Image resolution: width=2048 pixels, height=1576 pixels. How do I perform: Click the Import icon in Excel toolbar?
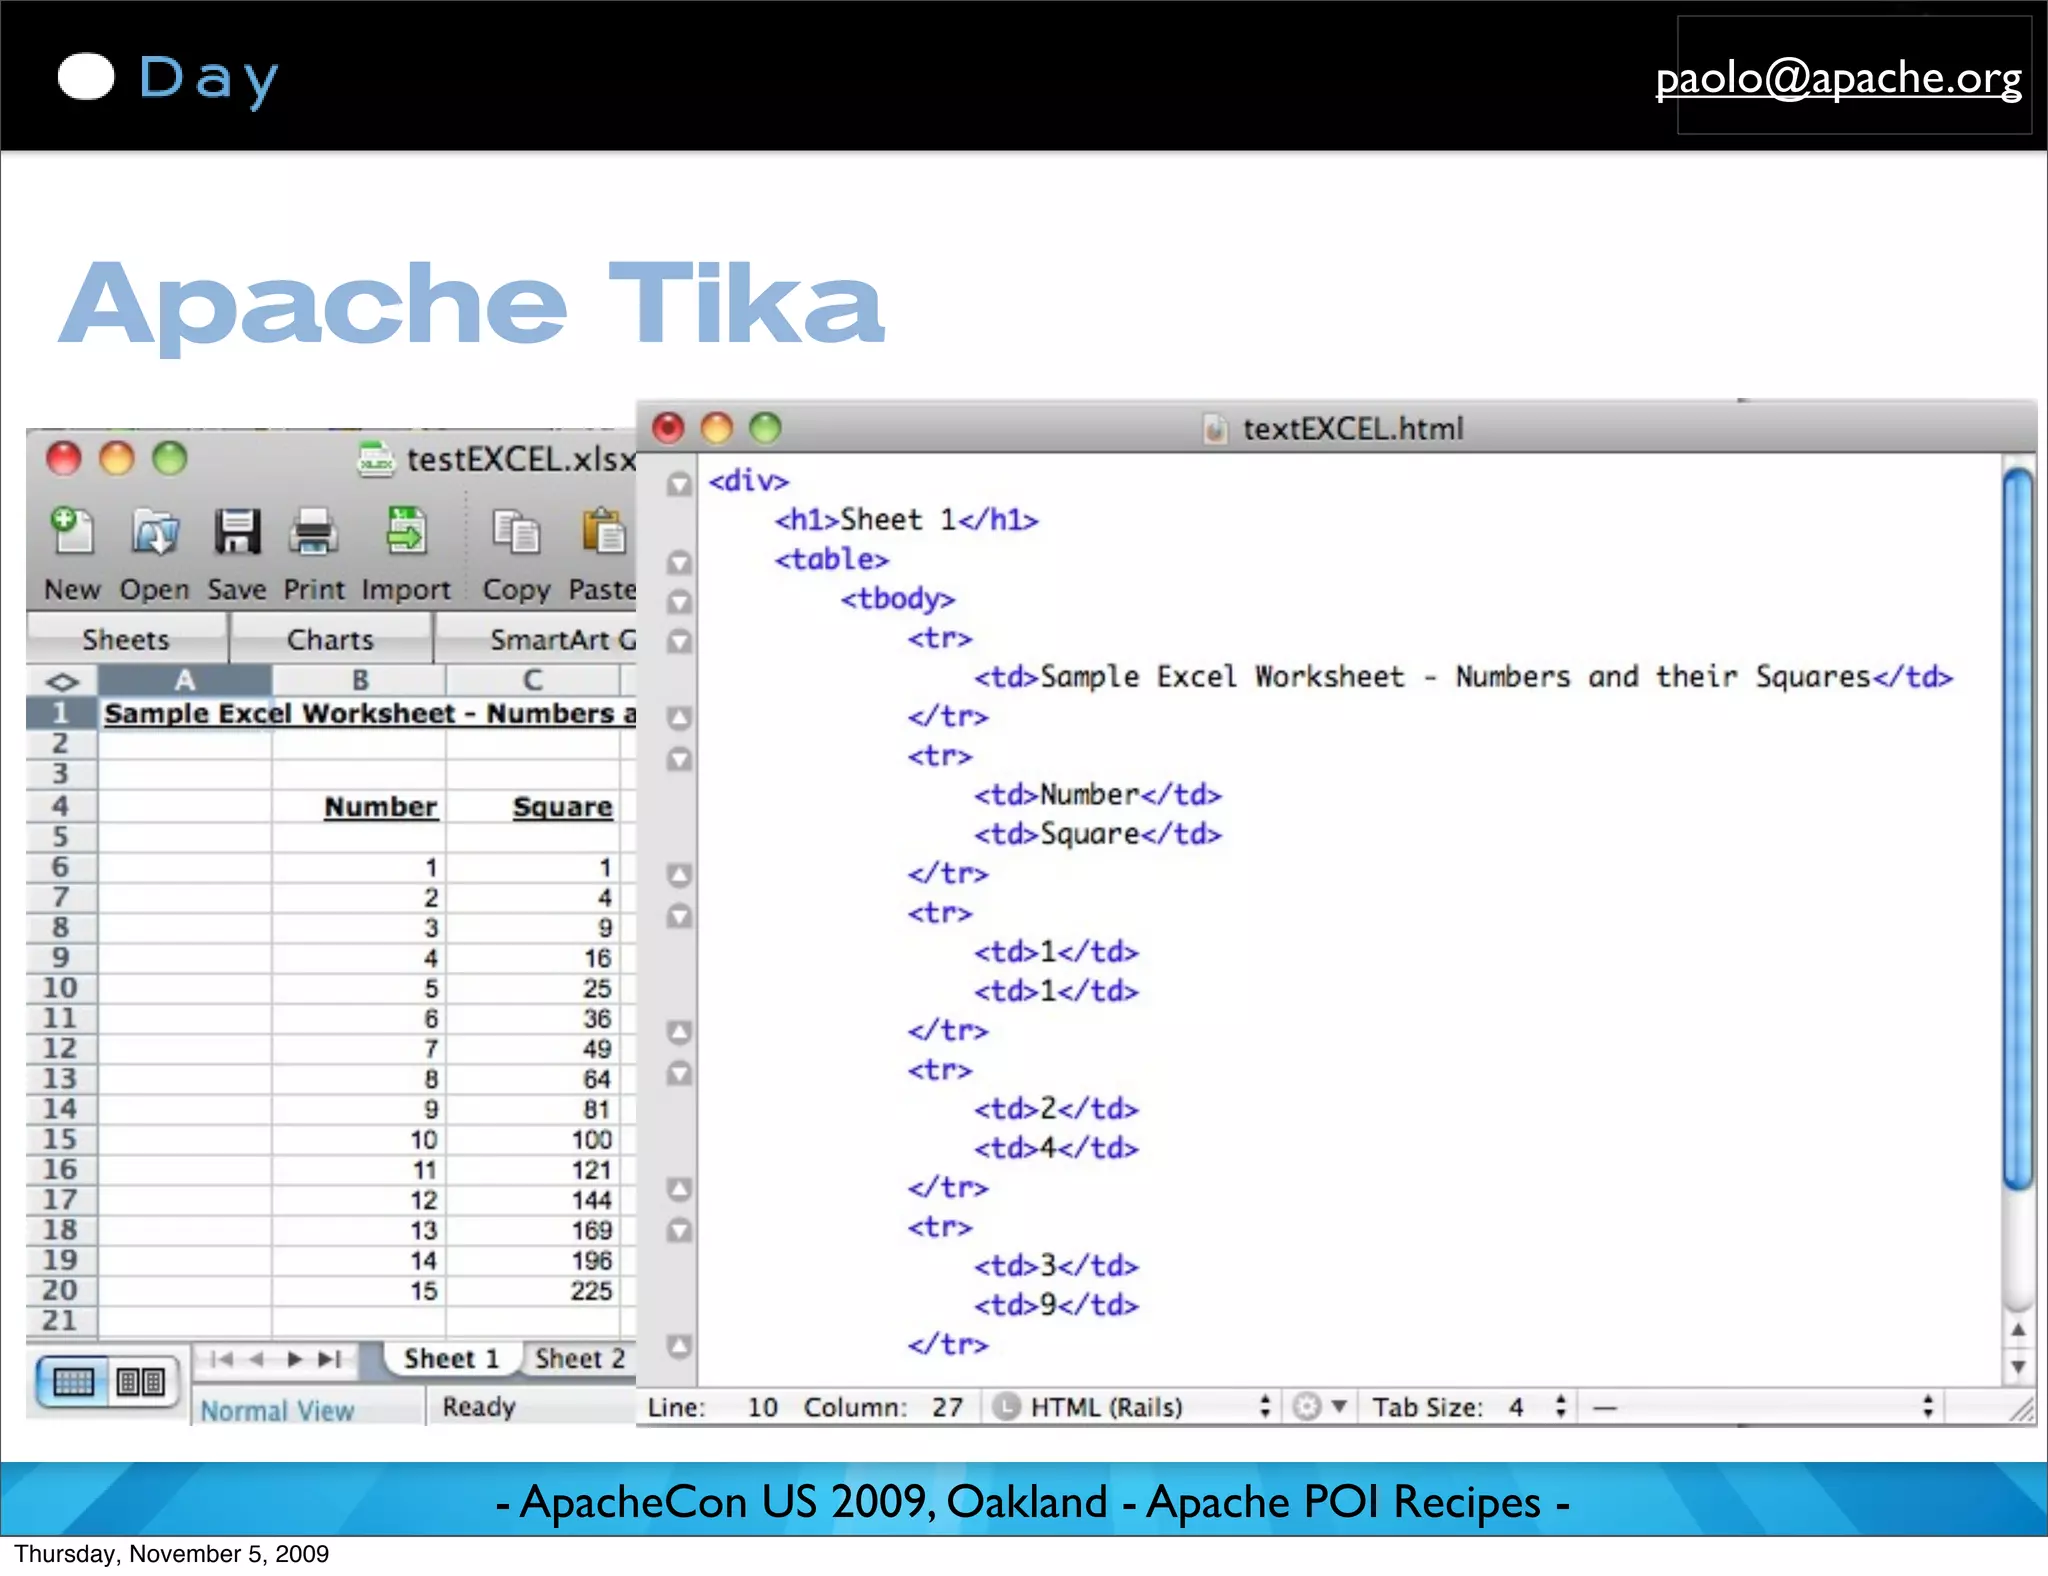pos(406,531)
